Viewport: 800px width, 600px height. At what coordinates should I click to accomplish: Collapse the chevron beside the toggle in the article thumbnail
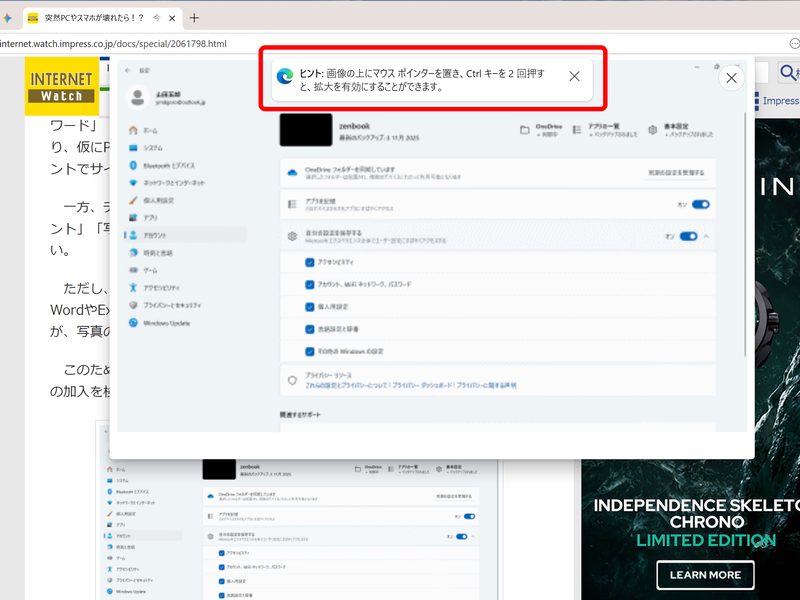click(x=473, y=537)
